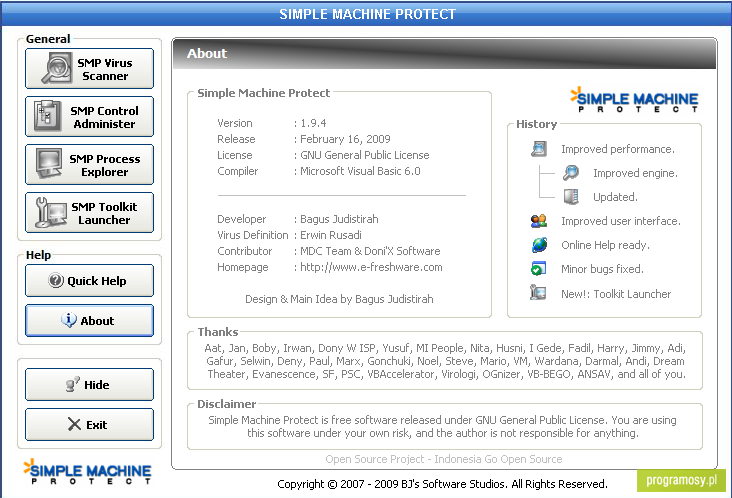Select the About button in sidebar
Image resolution: width=732 pixels, height=498 pixels.
point(89,321)
